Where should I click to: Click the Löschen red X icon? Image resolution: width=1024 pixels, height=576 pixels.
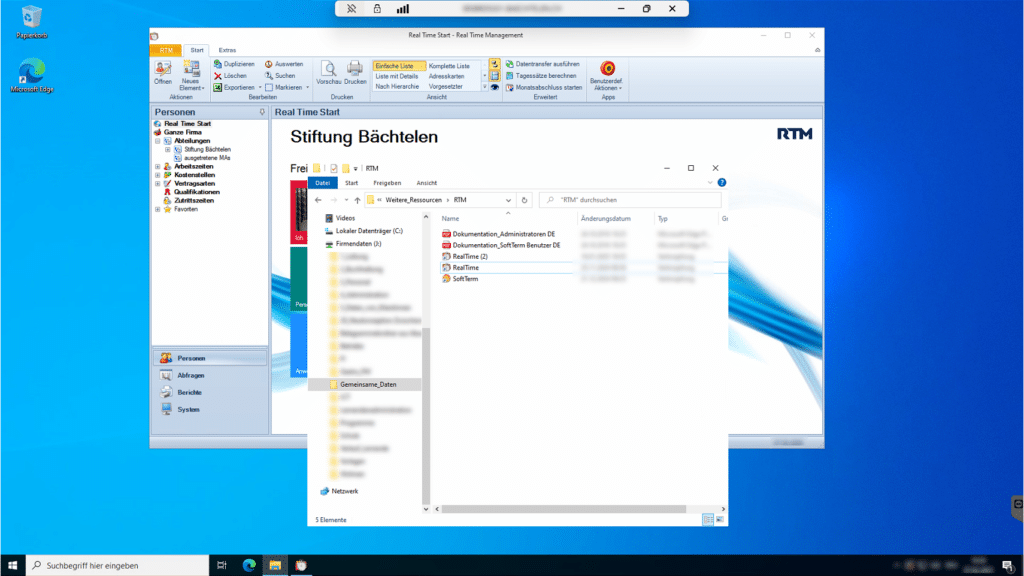217,76
